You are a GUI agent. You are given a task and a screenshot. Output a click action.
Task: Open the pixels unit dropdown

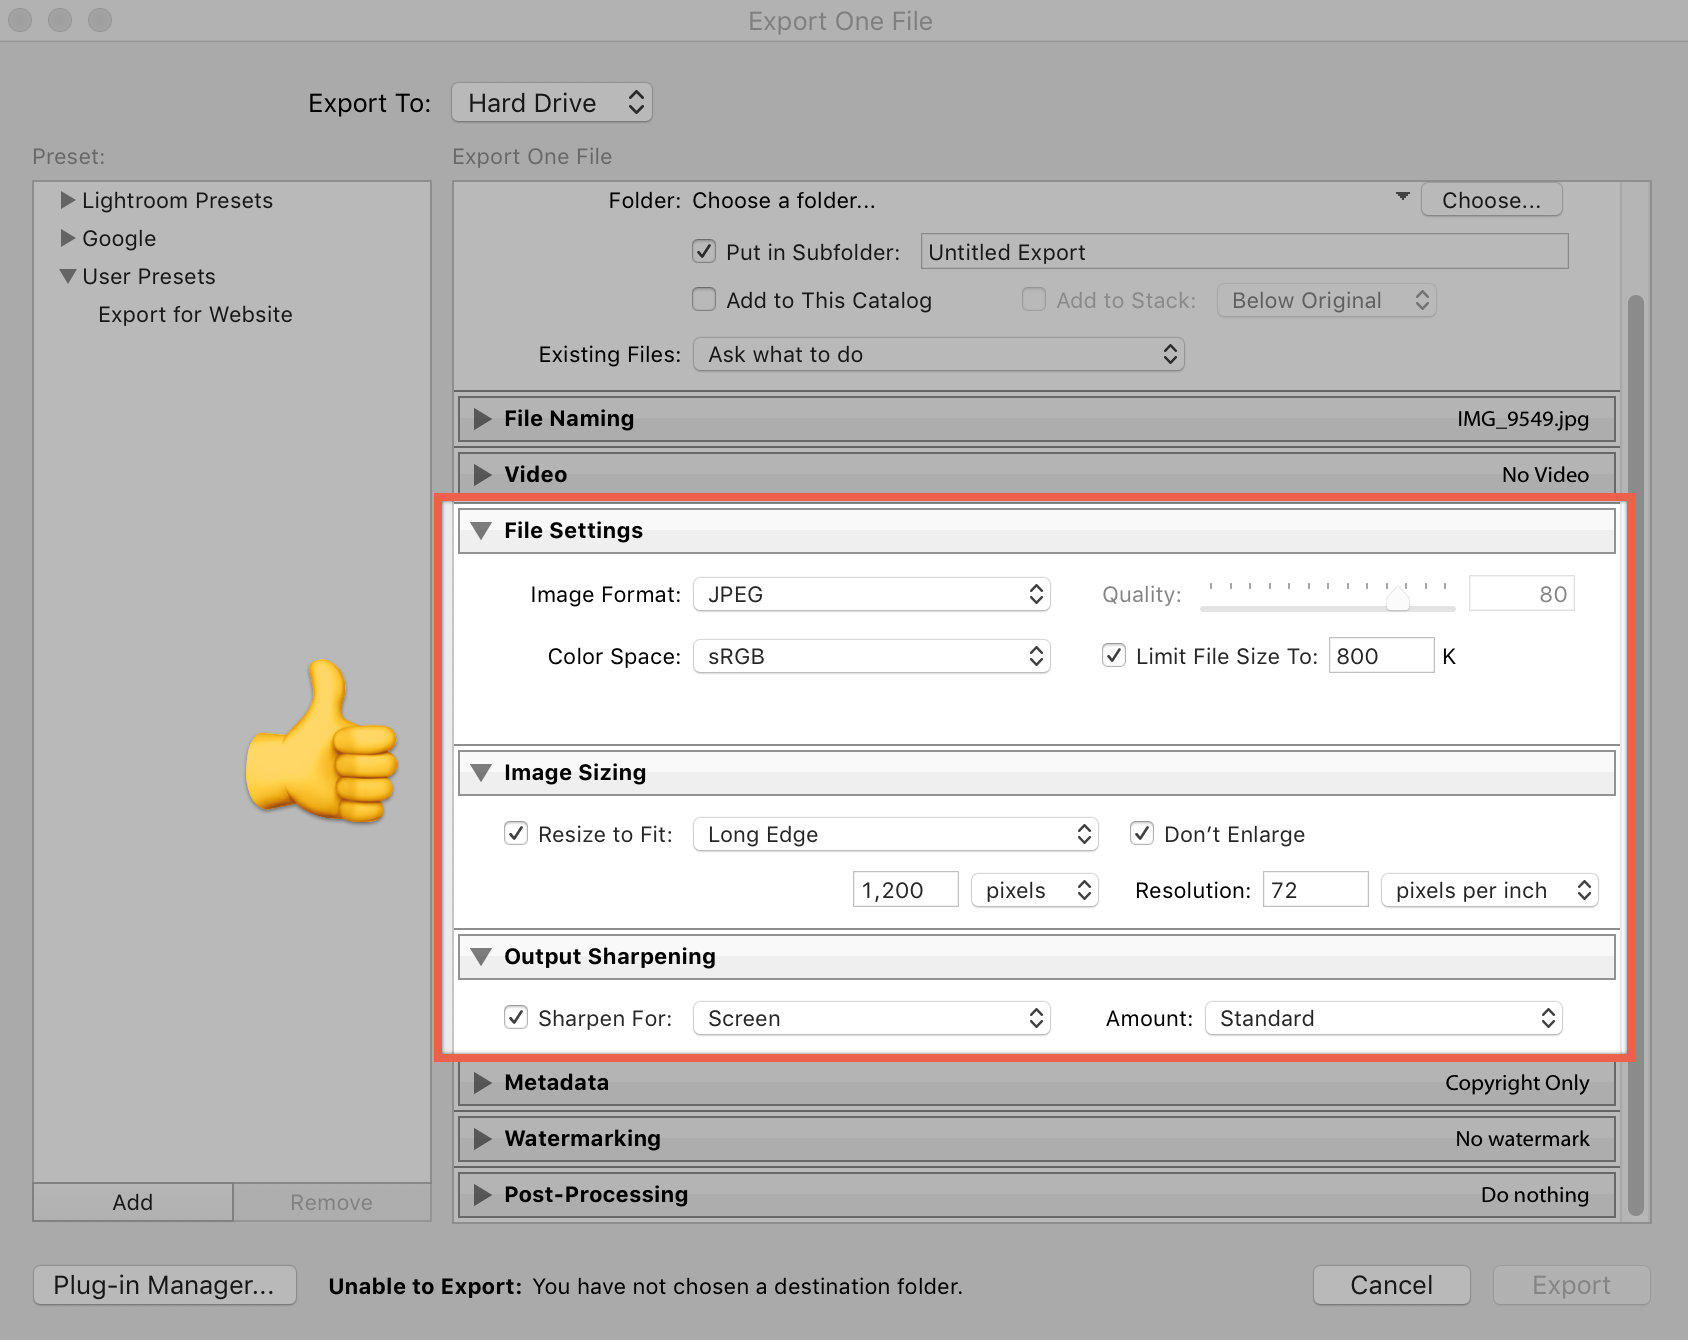coord(1034,890)
